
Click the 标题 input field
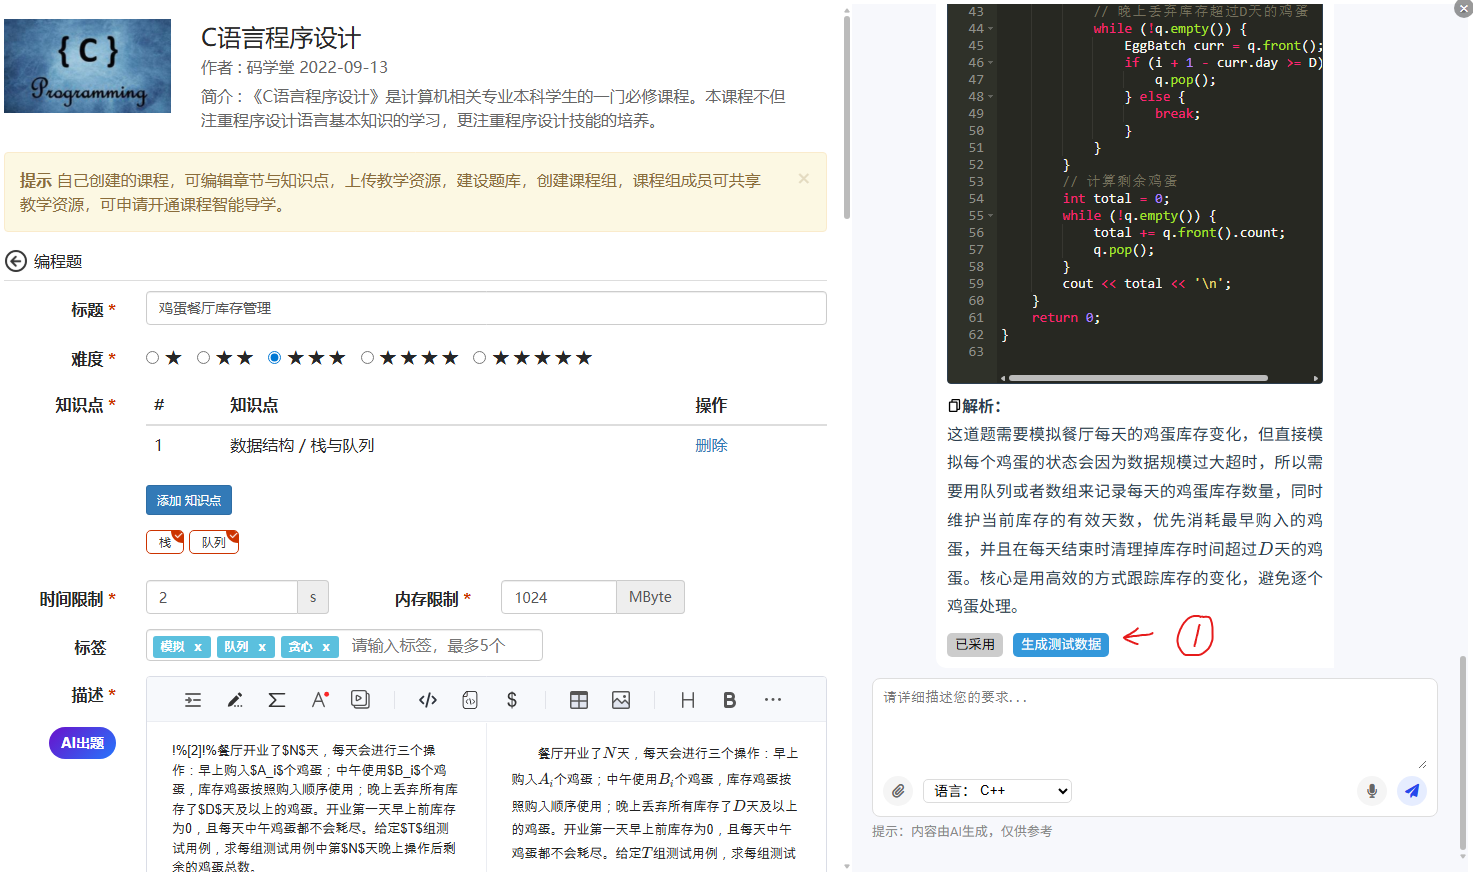[486, 308]
